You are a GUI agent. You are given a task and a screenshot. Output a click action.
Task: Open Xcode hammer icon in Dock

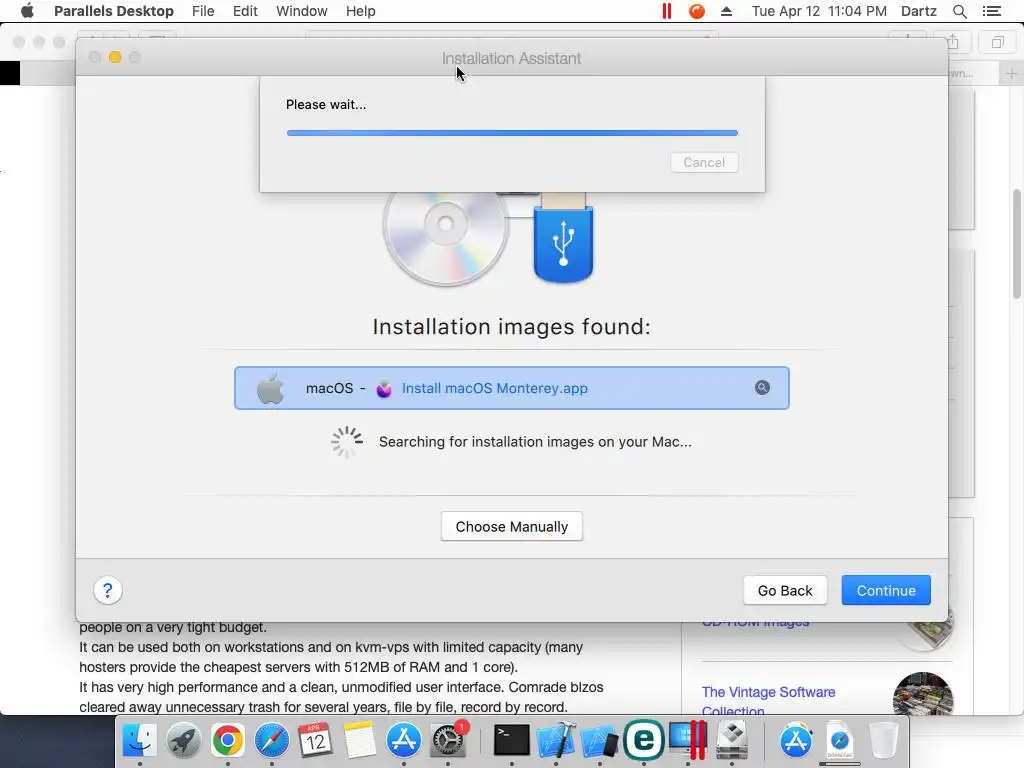coord(556,741)
